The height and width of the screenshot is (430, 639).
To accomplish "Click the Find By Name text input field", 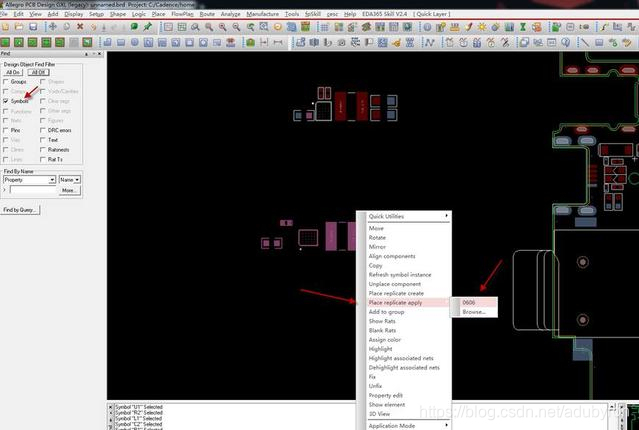I will (33, 190).
